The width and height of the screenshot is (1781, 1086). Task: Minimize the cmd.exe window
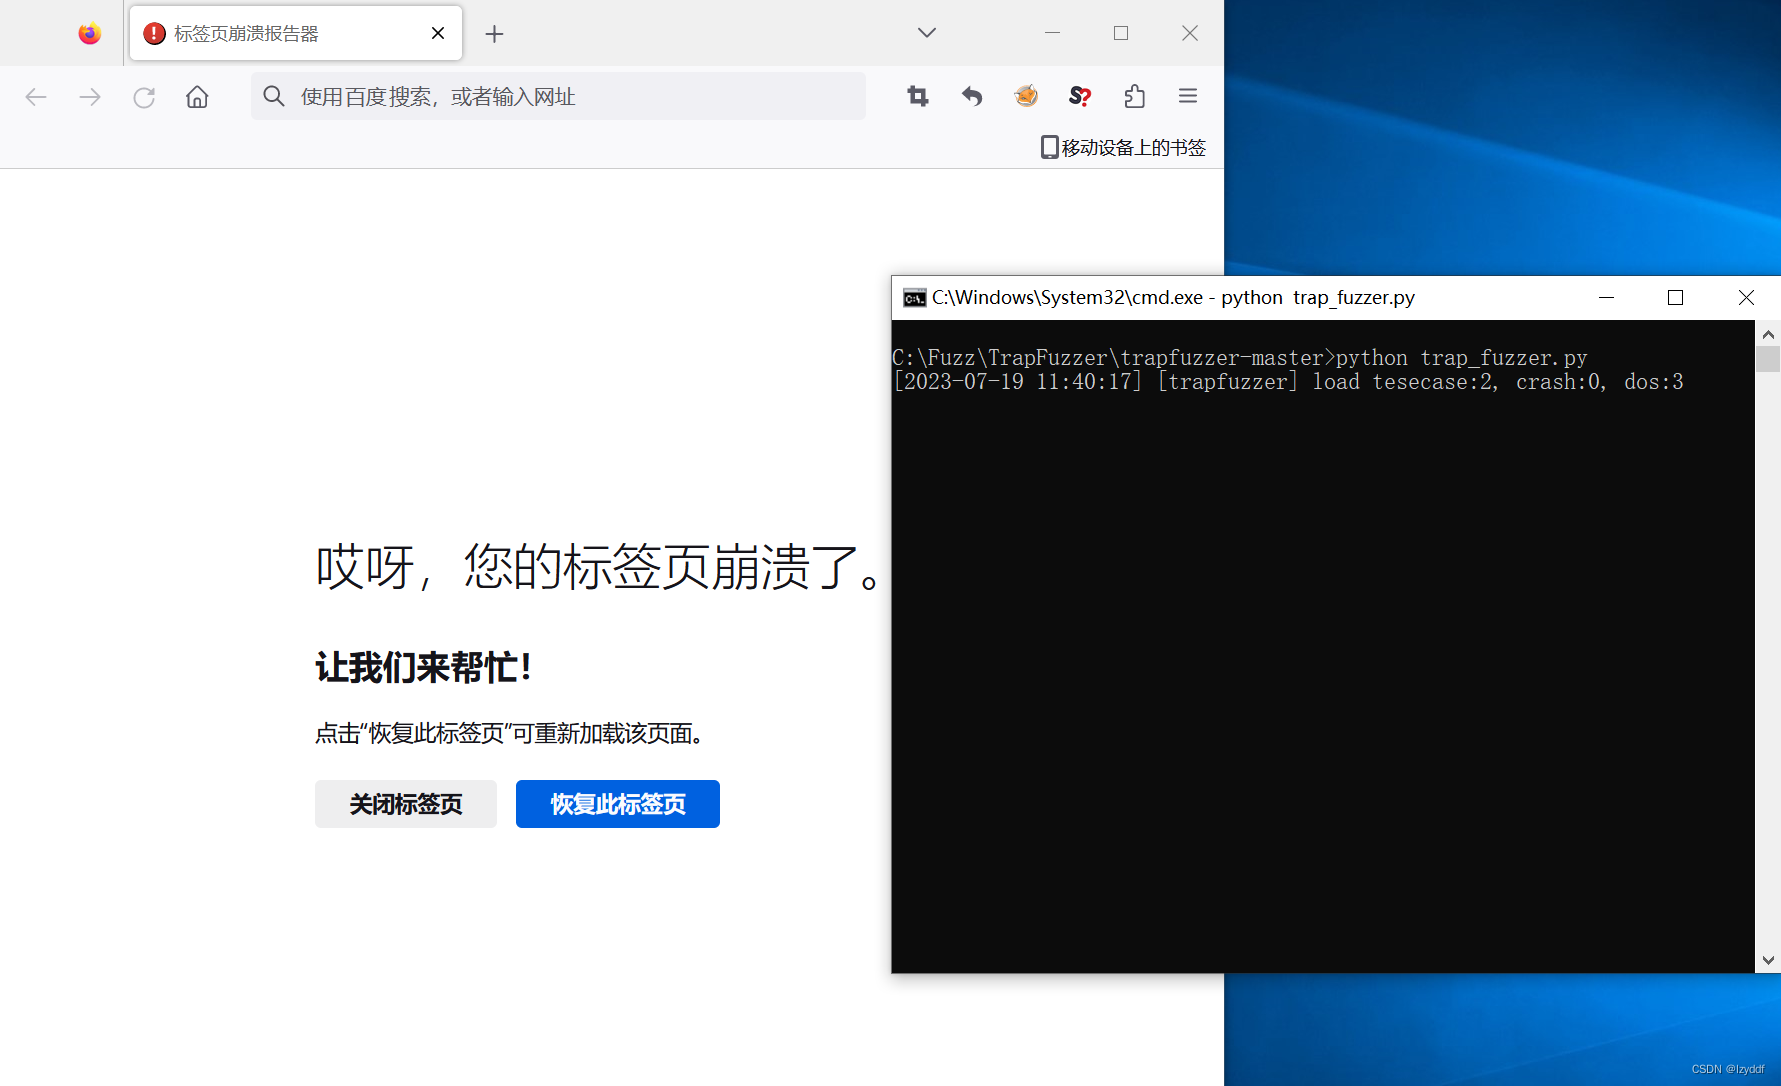click(x=1606, y=298)
